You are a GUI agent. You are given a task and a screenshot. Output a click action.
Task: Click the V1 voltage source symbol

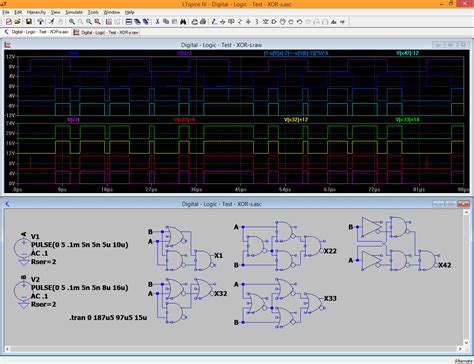[x=23, y=248]
